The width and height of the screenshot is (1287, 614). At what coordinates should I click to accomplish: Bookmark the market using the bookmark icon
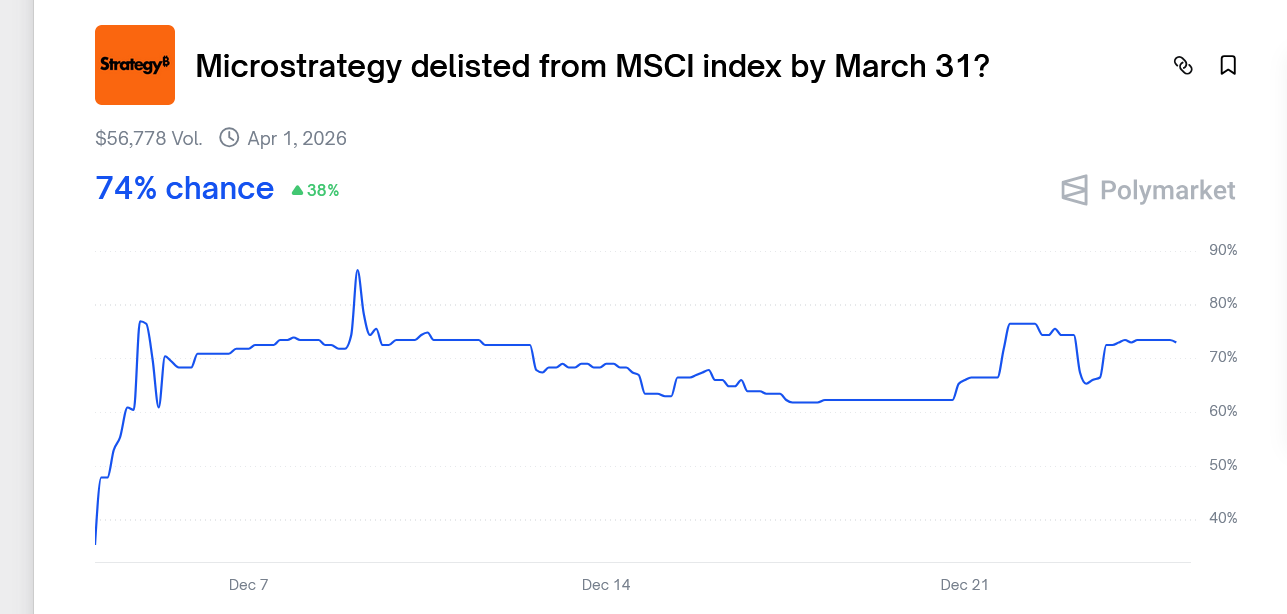click(1228, 64)
